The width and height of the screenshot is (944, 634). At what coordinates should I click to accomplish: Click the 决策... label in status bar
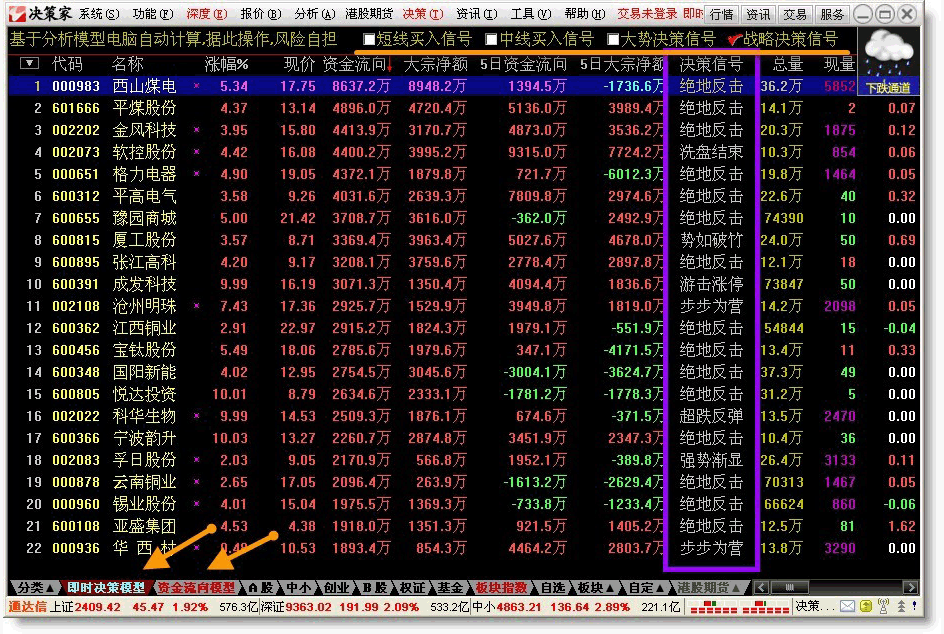(x=815, y=606)
